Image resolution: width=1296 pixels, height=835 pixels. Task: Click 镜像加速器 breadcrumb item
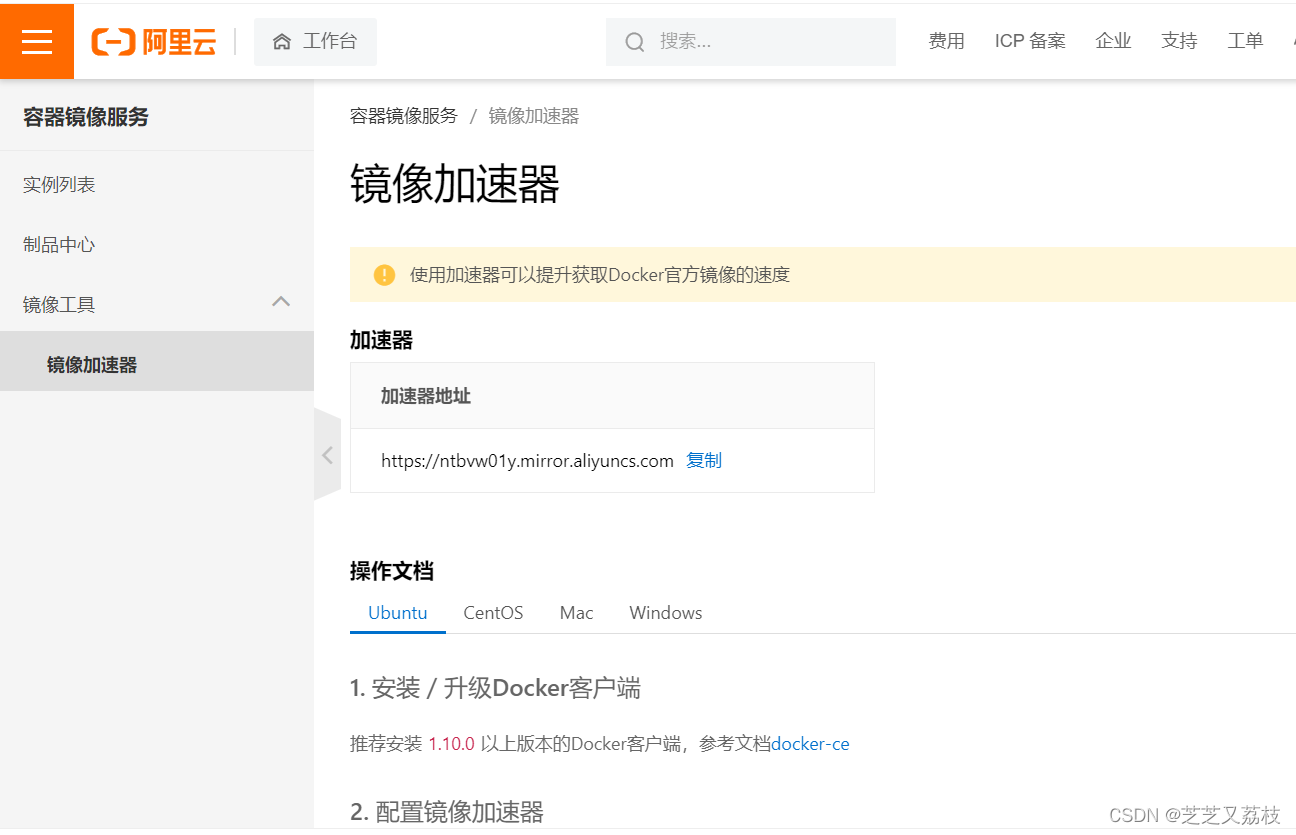534,116
